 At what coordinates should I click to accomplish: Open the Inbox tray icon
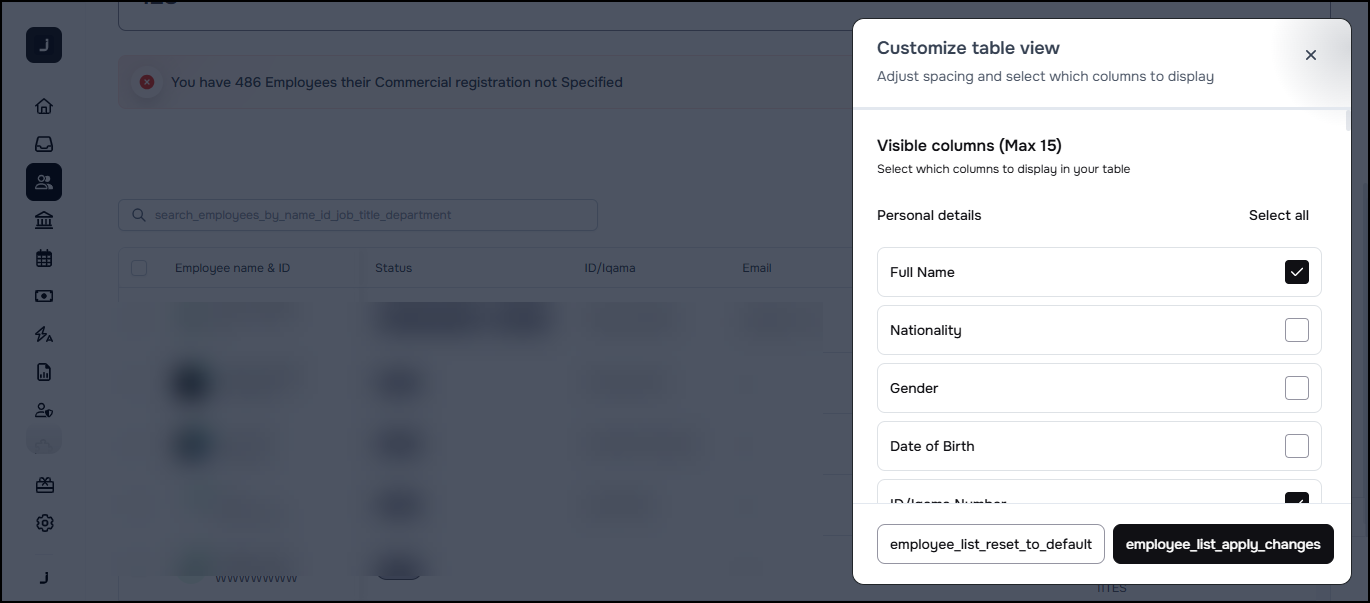point(44,144)
